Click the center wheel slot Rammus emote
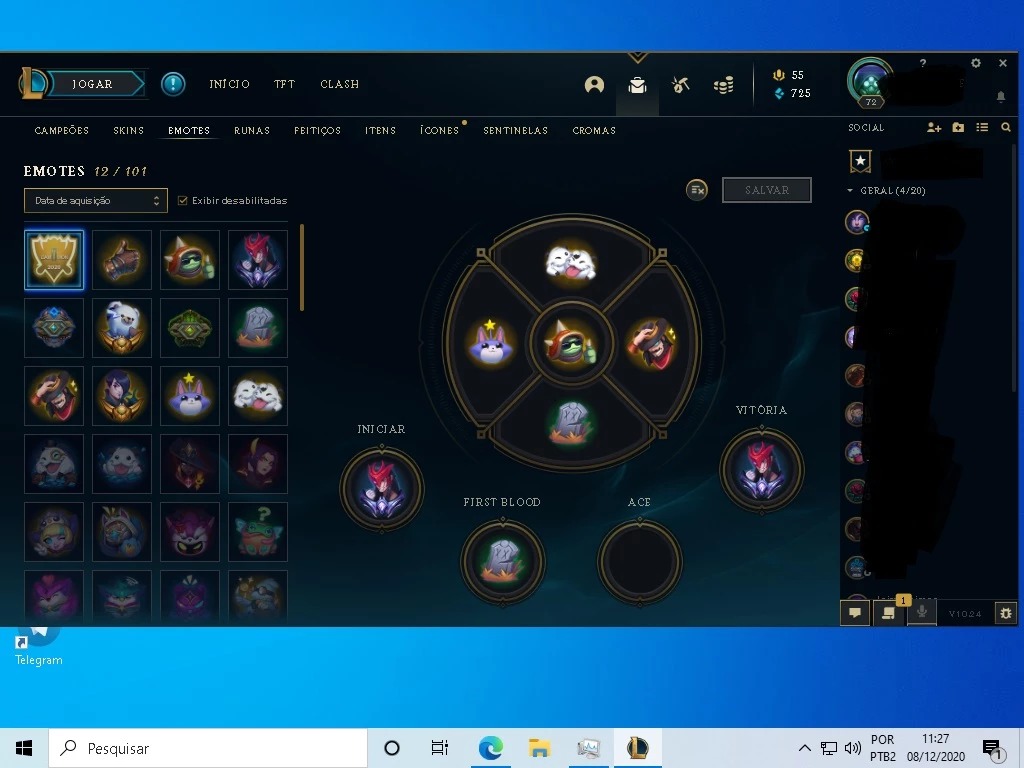This screenshot has height=768, width=1024. coord(571,342)
